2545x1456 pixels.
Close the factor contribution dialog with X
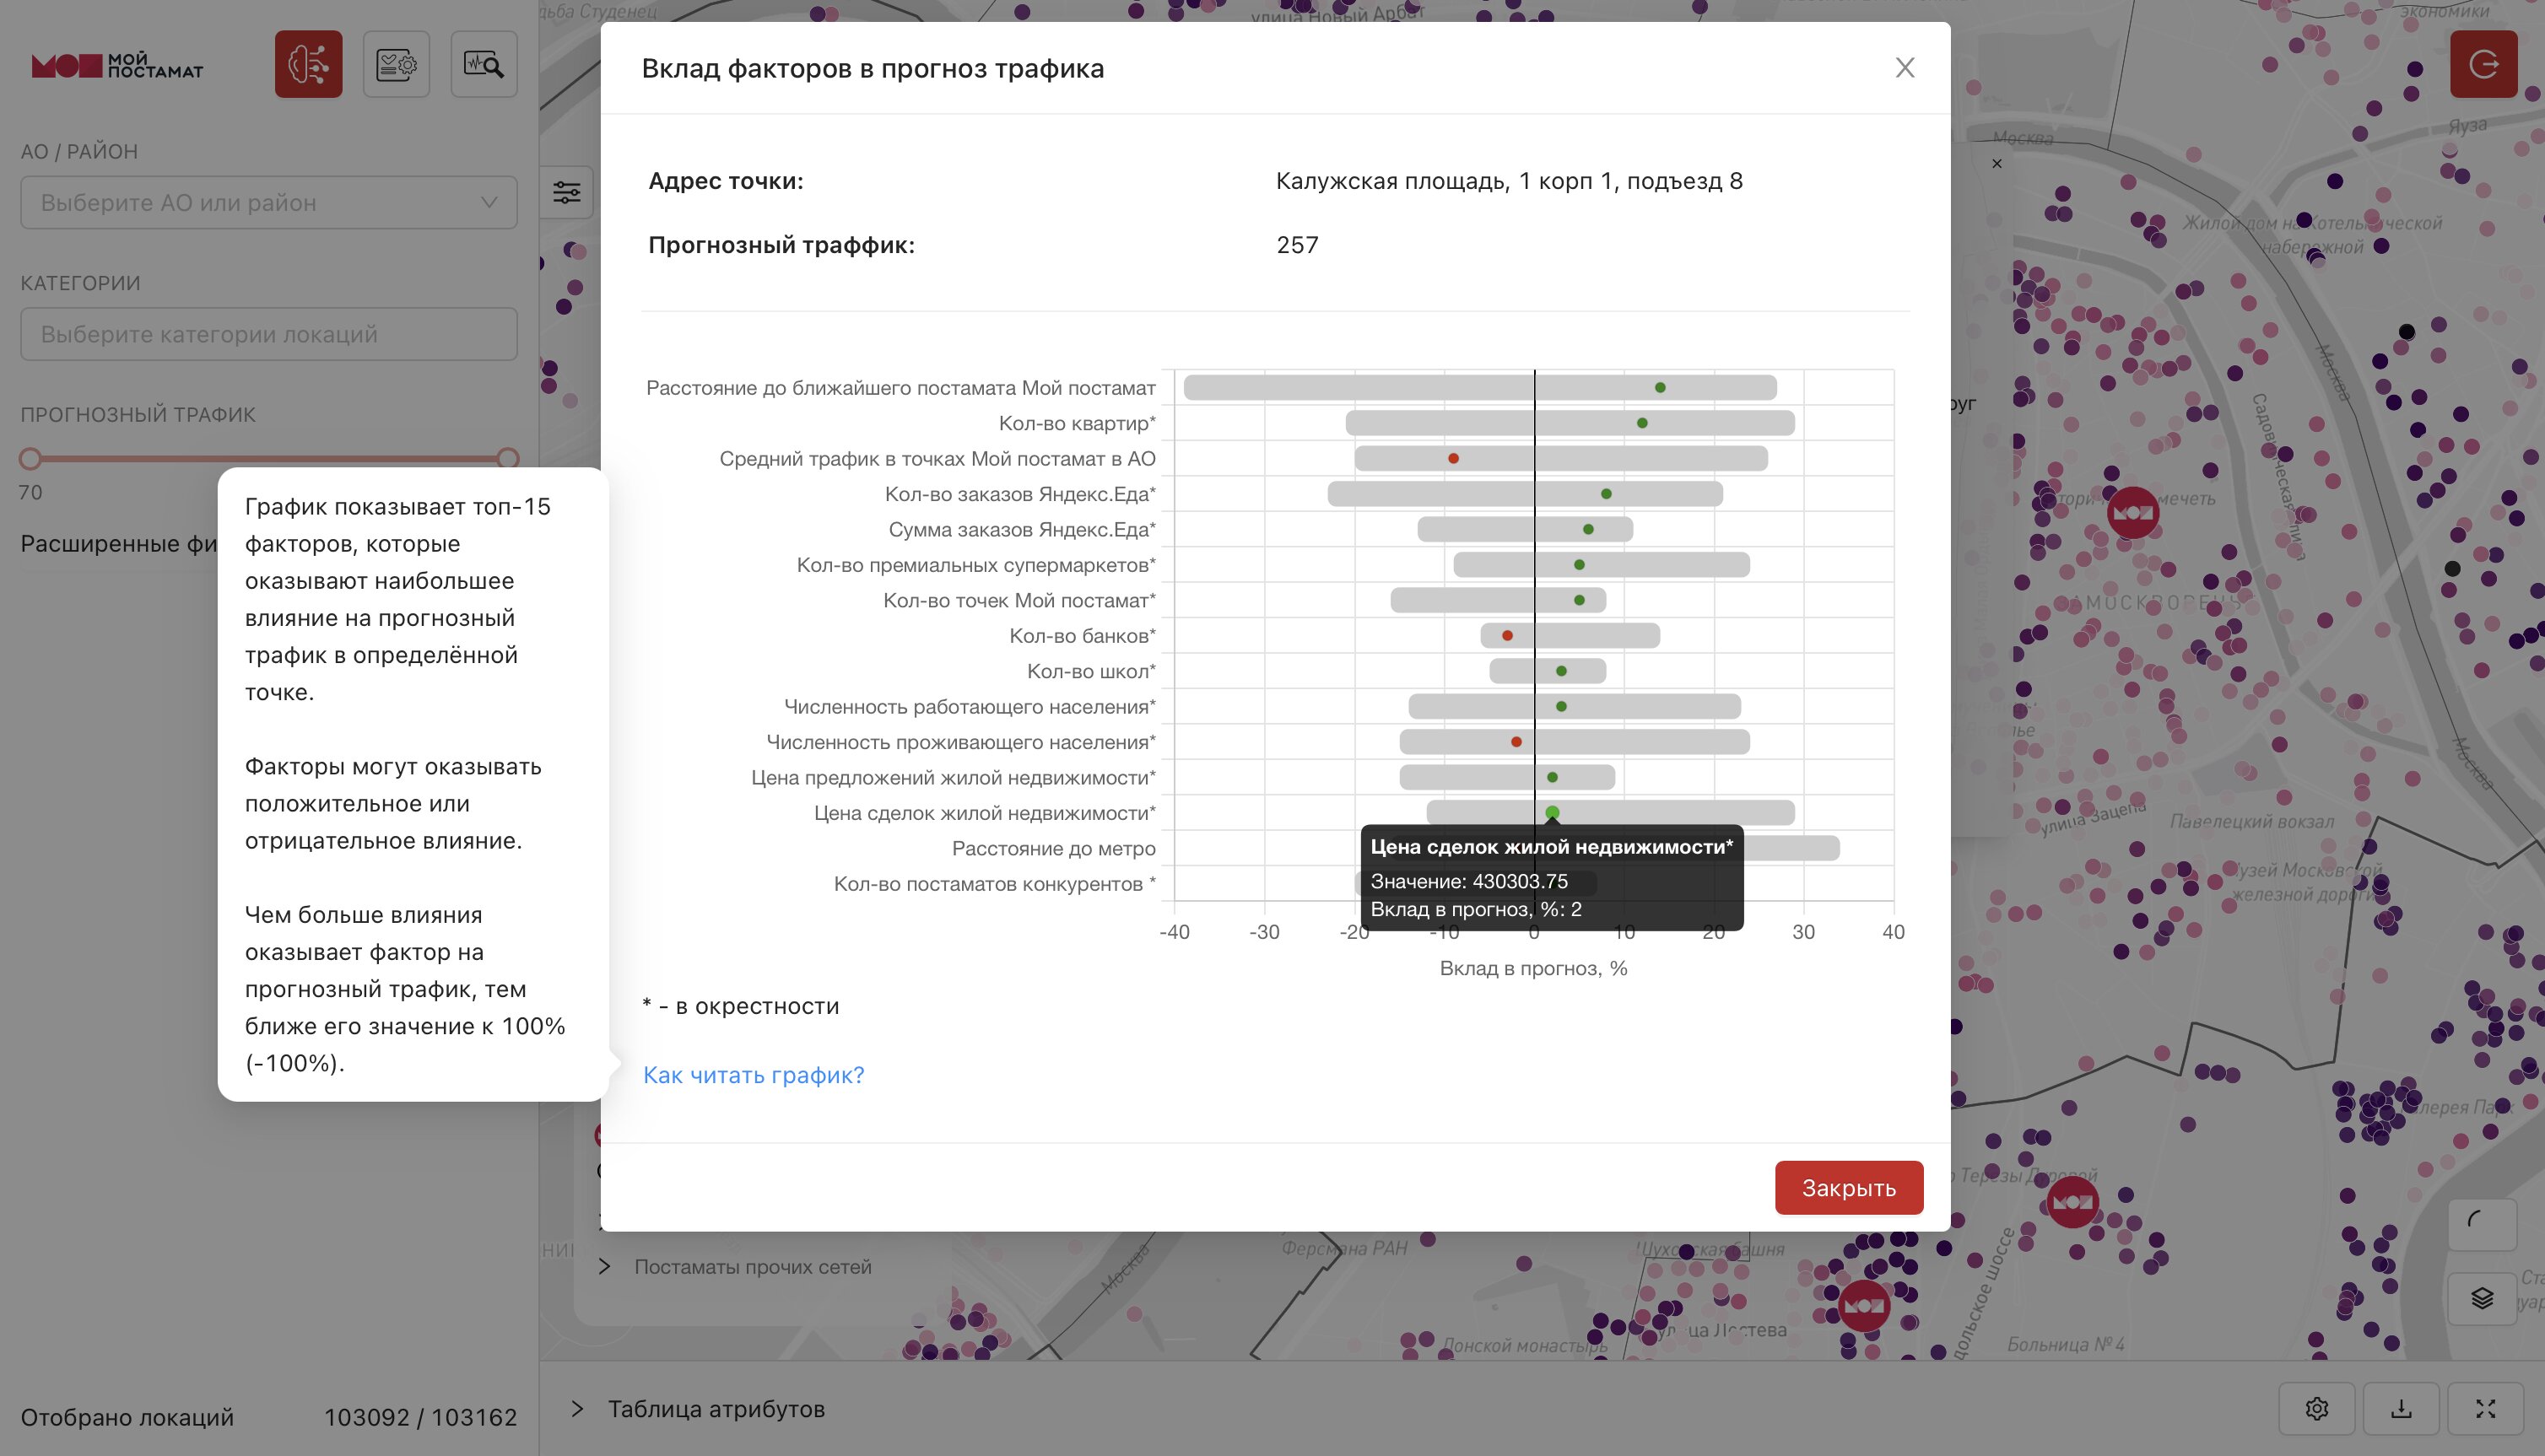point(1904,68)
